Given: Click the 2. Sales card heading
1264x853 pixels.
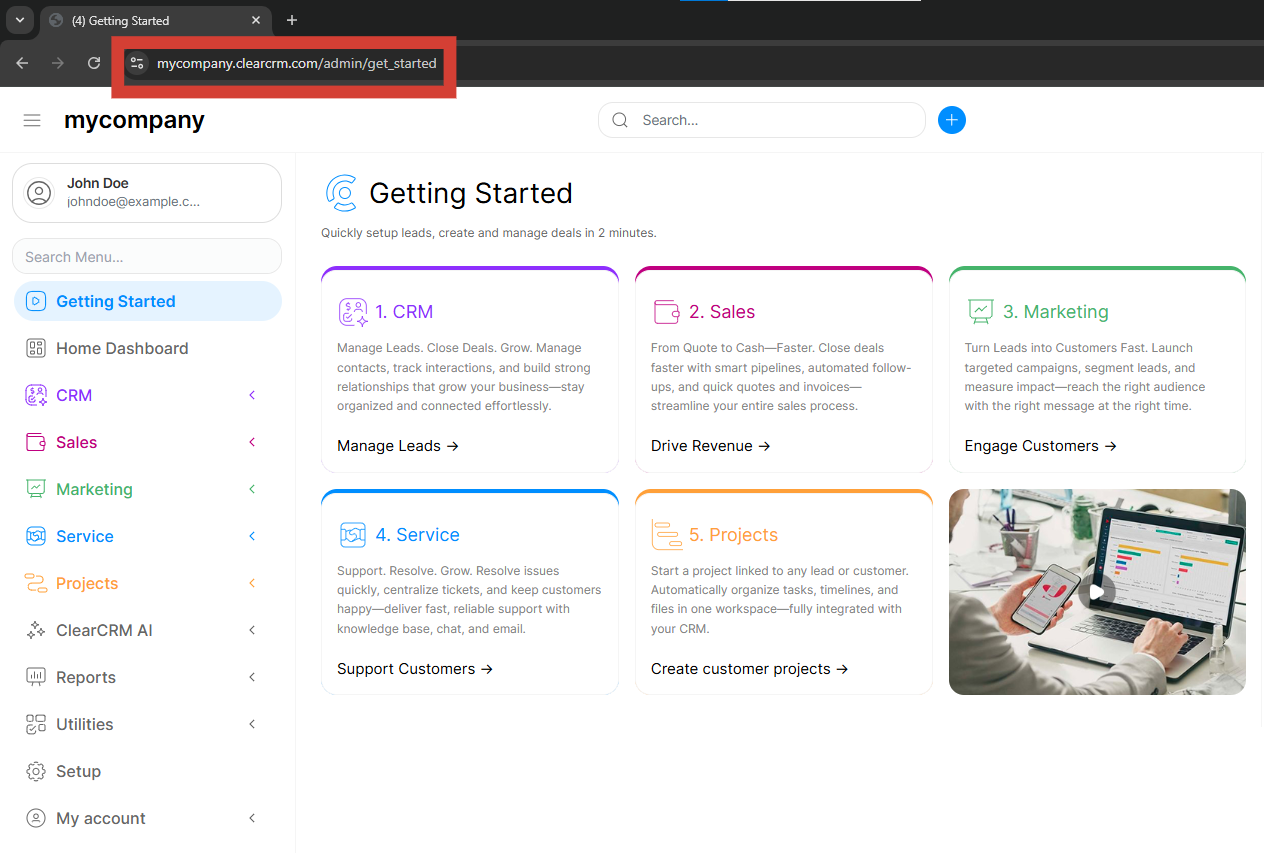Looking at the screenshot, I should [722, 312].
